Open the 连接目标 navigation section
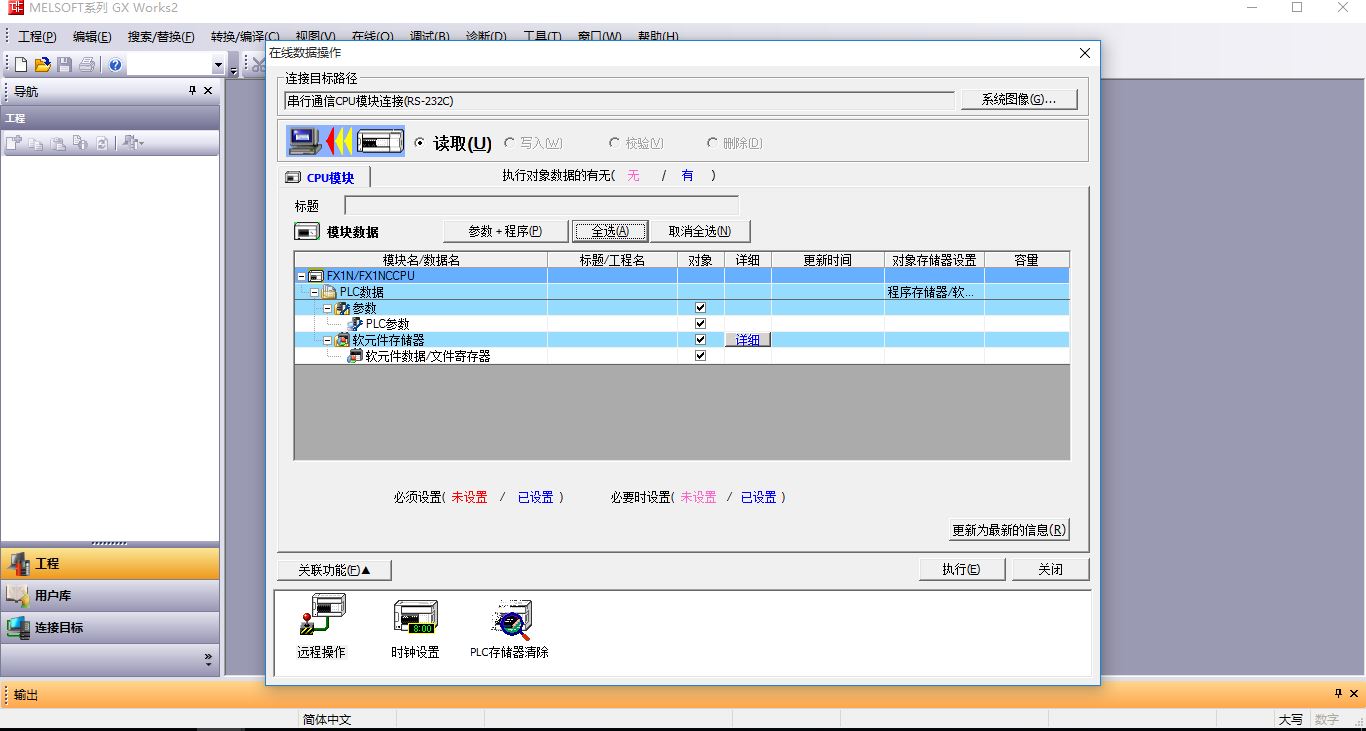The width and height of the screenshot is (1366, 731). pos(110,628)
